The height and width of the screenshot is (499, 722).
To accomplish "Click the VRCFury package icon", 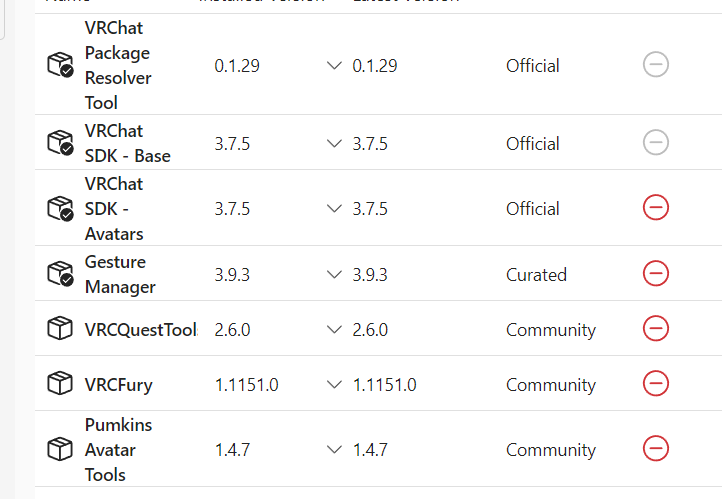I will point(60,384).
